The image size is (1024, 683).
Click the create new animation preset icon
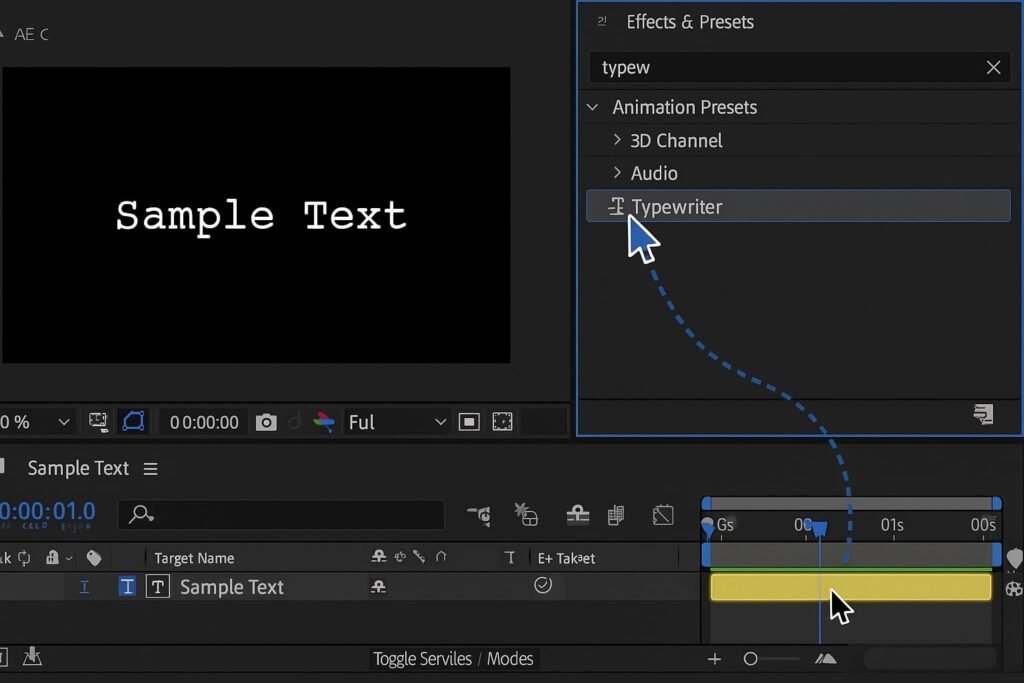(x=983, y=414)
